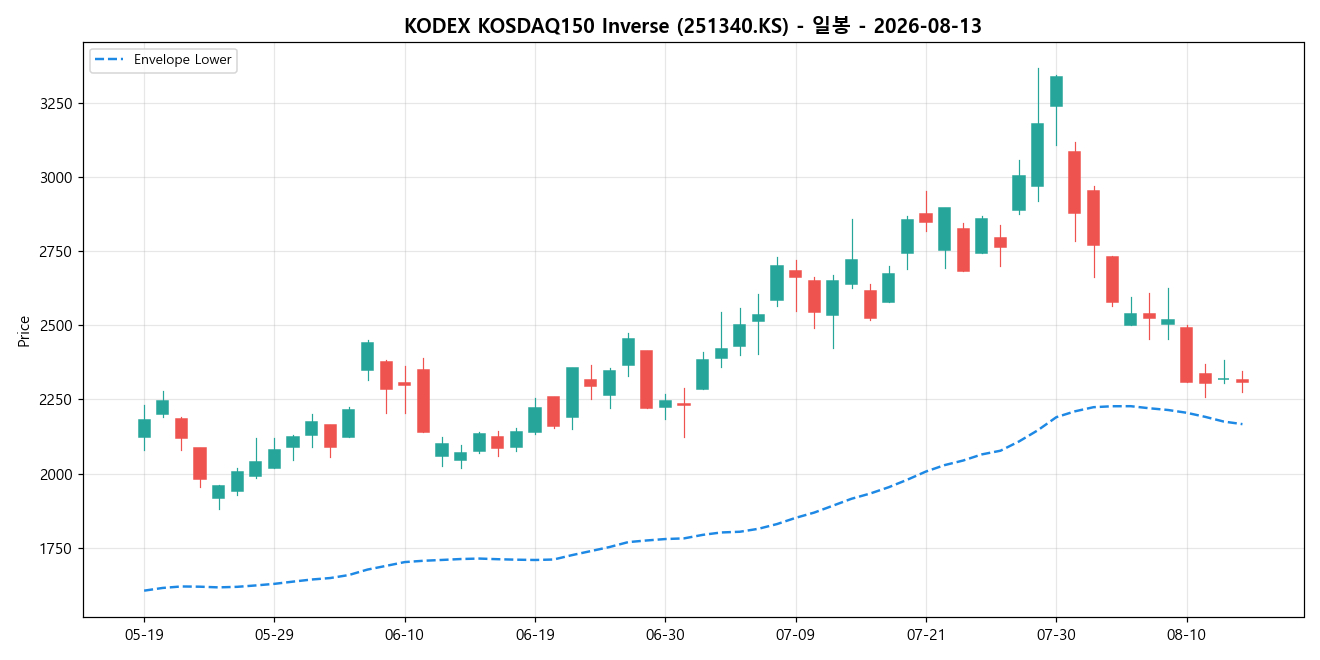Click the lowest green candle near 1940
Screen dimensions: 1320x660
(x=218, y=492)
